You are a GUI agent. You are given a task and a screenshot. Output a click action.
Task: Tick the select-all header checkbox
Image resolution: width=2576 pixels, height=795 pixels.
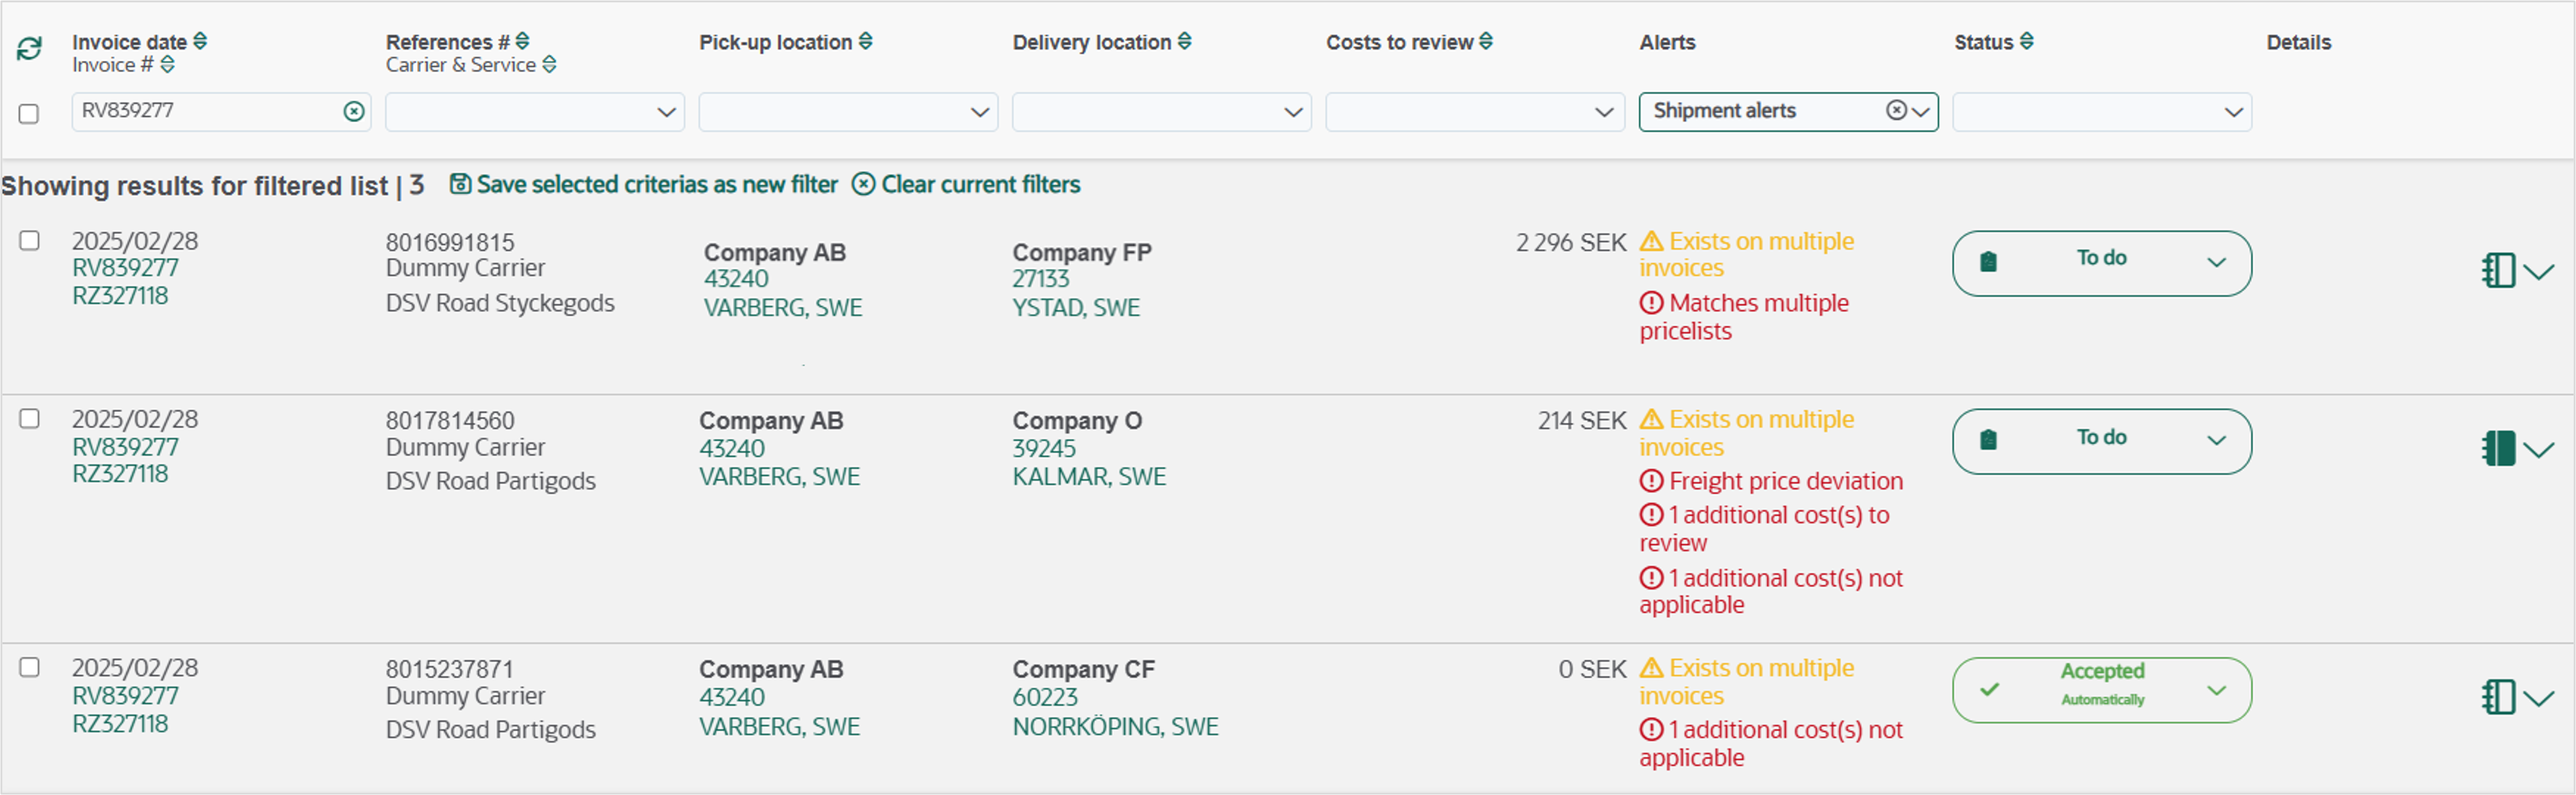[29, 113]
